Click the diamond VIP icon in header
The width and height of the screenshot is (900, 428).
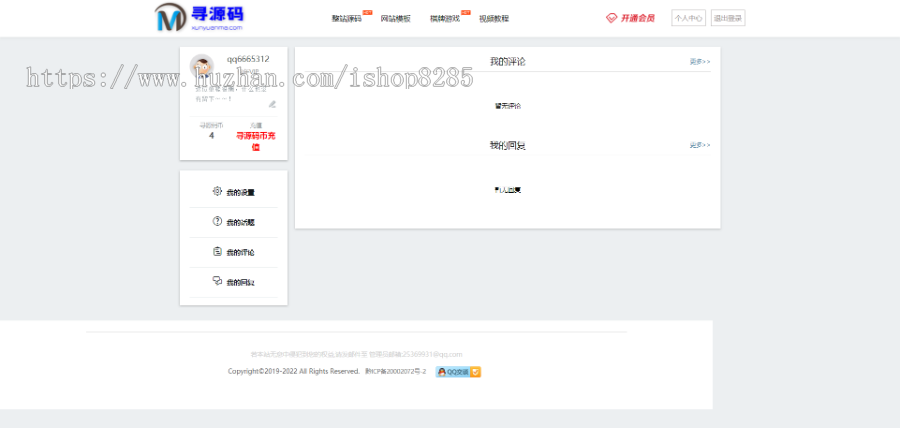611,18
